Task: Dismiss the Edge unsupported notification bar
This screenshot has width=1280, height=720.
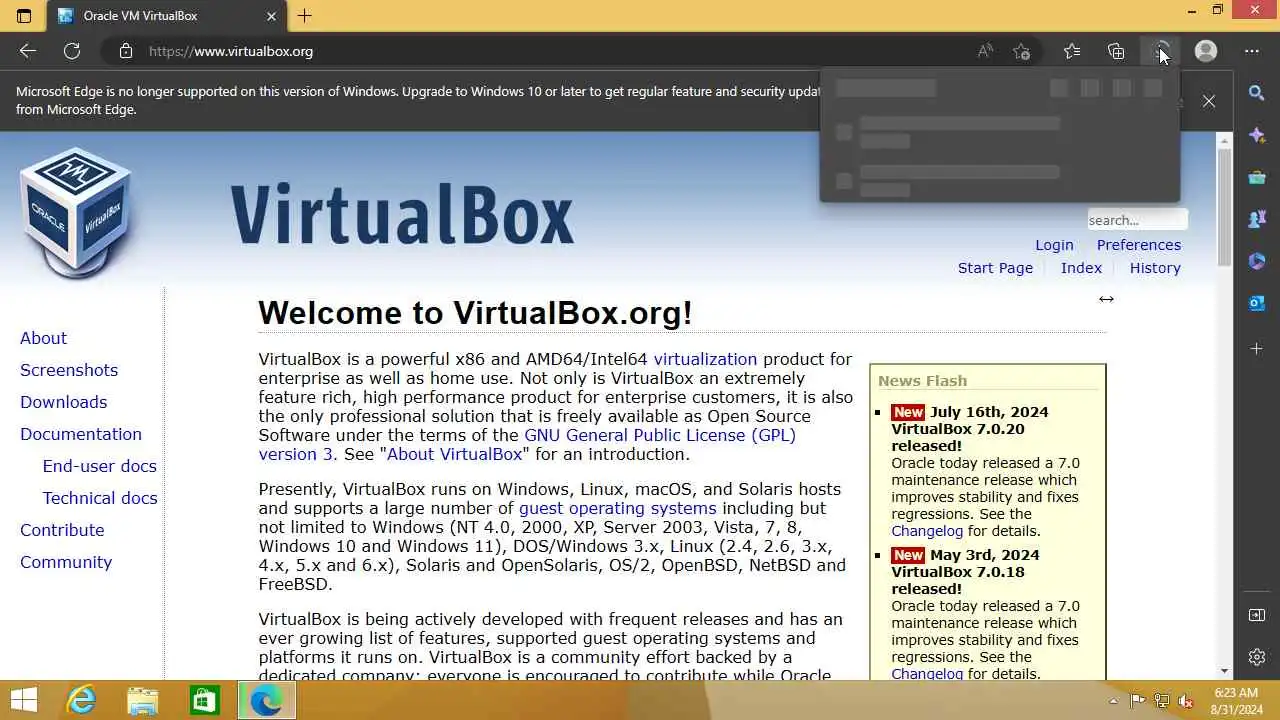Action: coord(1209,101)
